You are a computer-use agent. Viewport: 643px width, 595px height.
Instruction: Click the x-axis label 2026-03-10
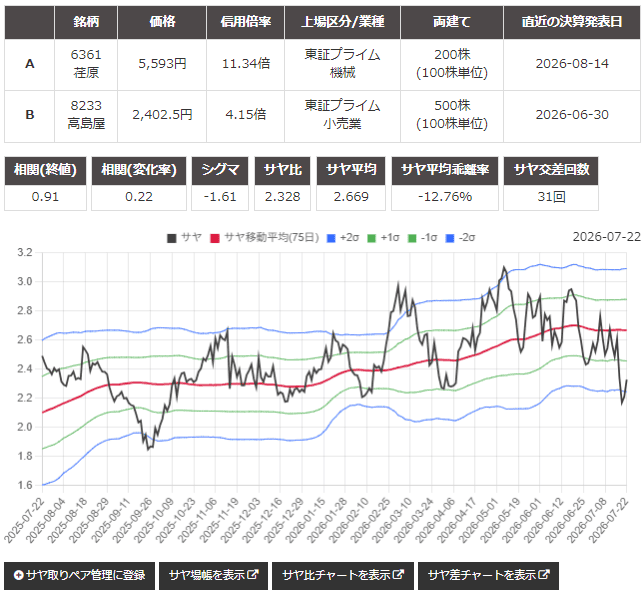click(394, 520)
